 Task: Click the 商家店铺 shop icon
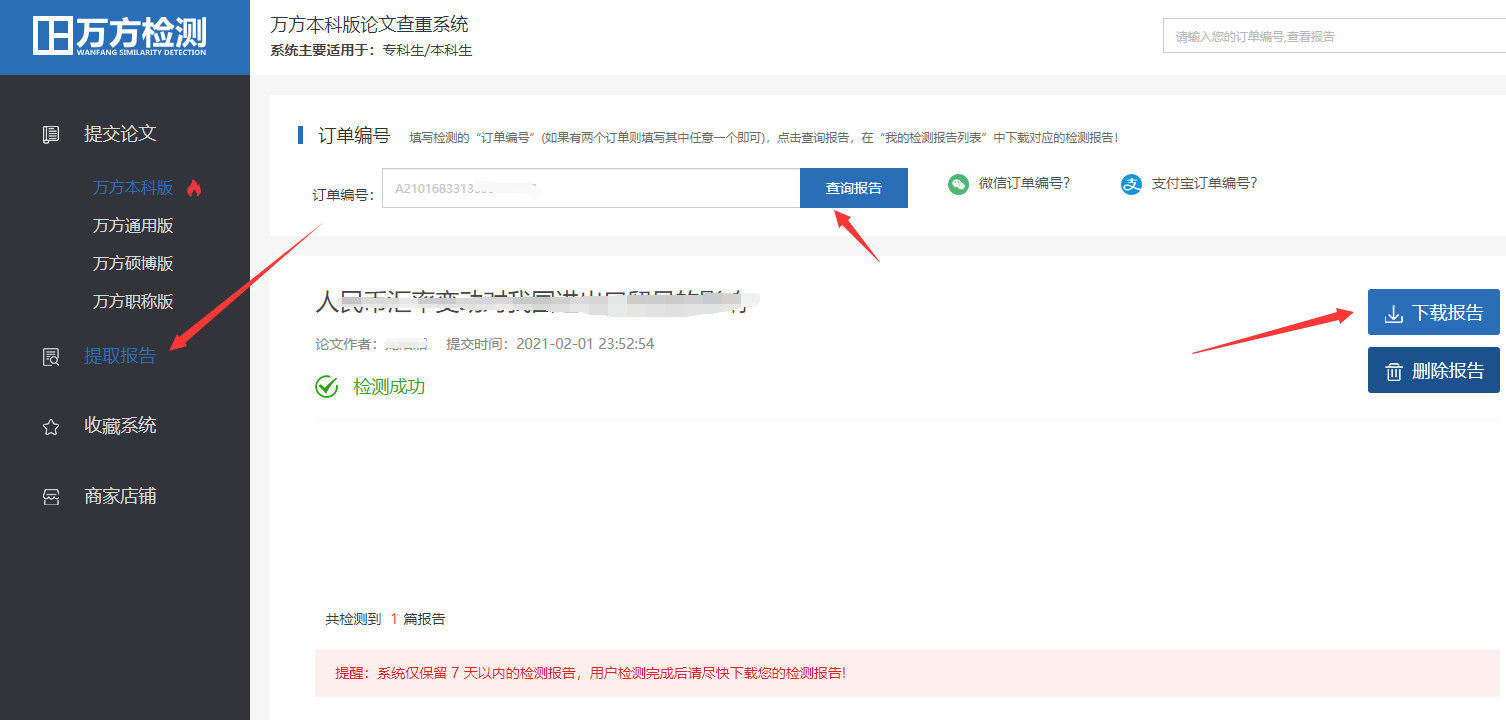click(x=51, y=497)
